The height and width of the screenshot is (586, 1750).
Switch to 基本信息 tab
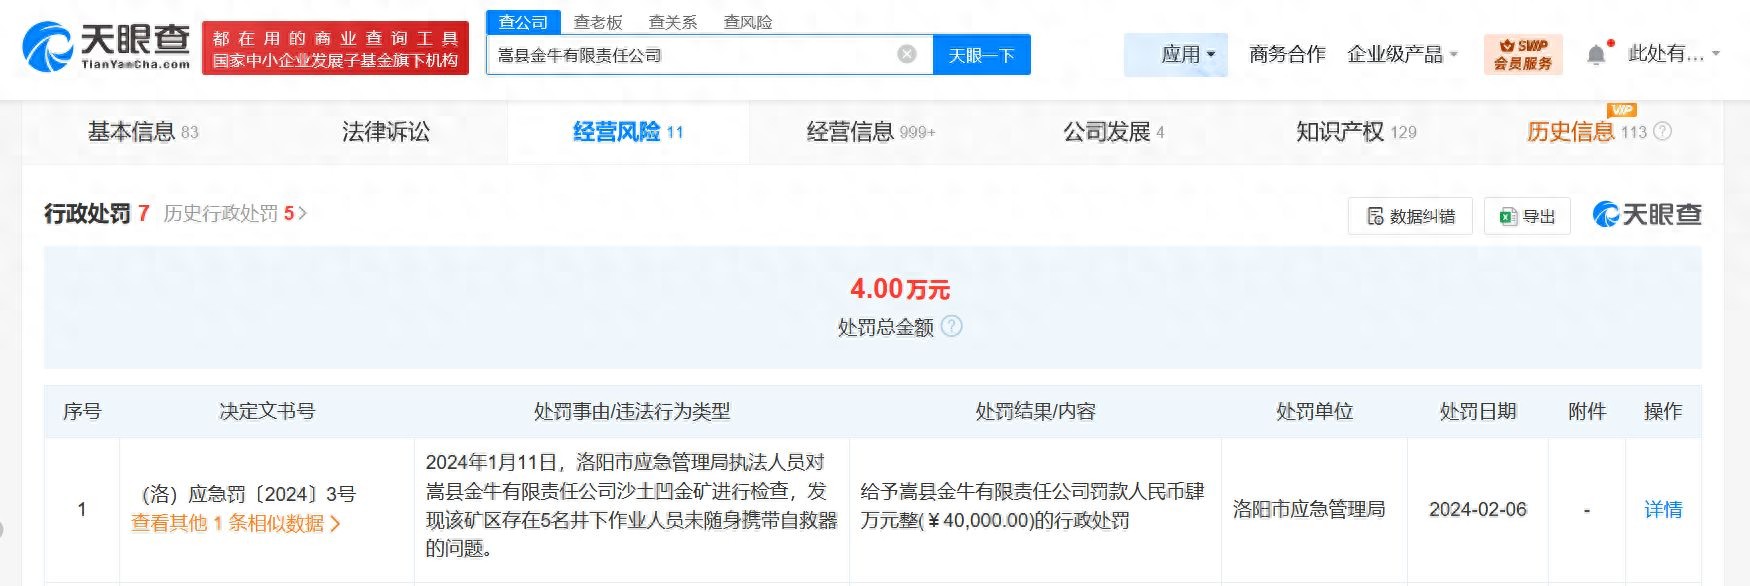143,131
